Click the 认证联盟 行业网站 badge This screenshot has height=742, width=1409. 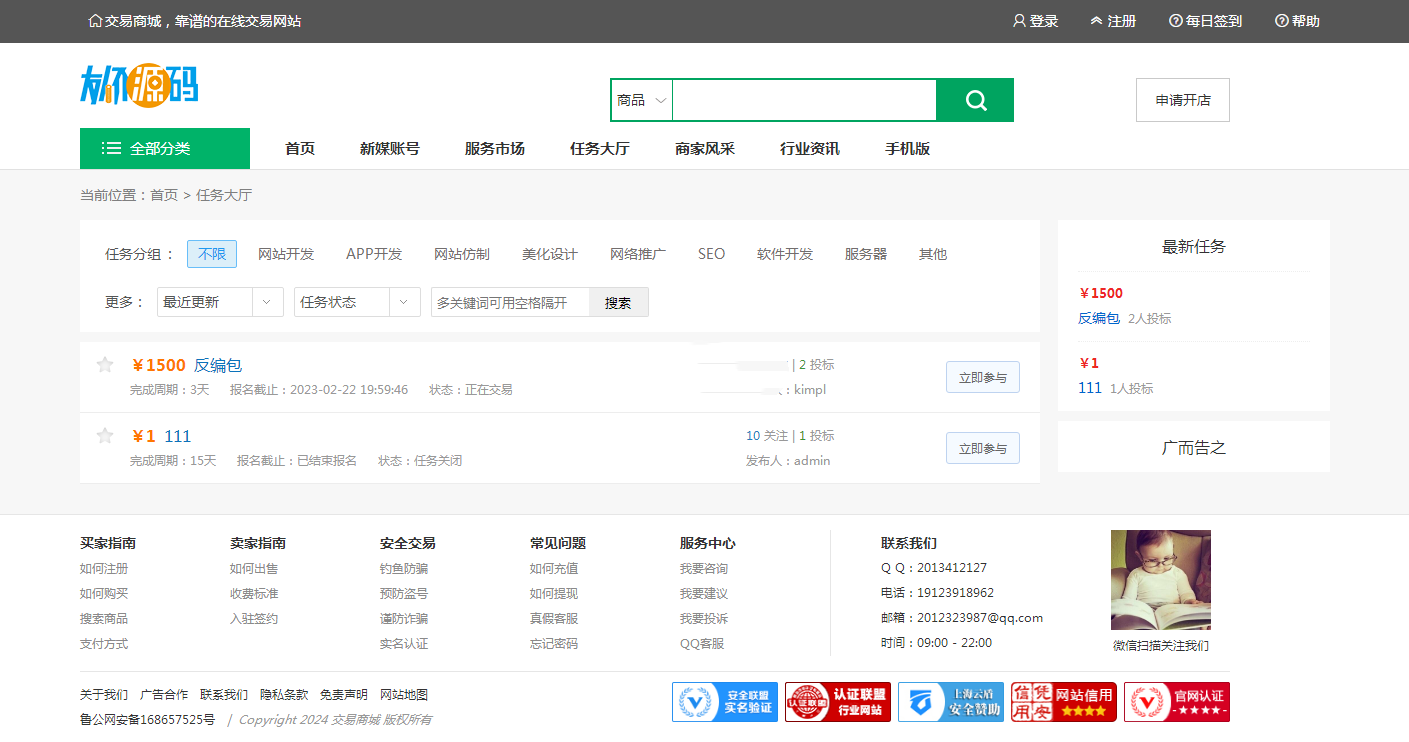pos(838,702)
